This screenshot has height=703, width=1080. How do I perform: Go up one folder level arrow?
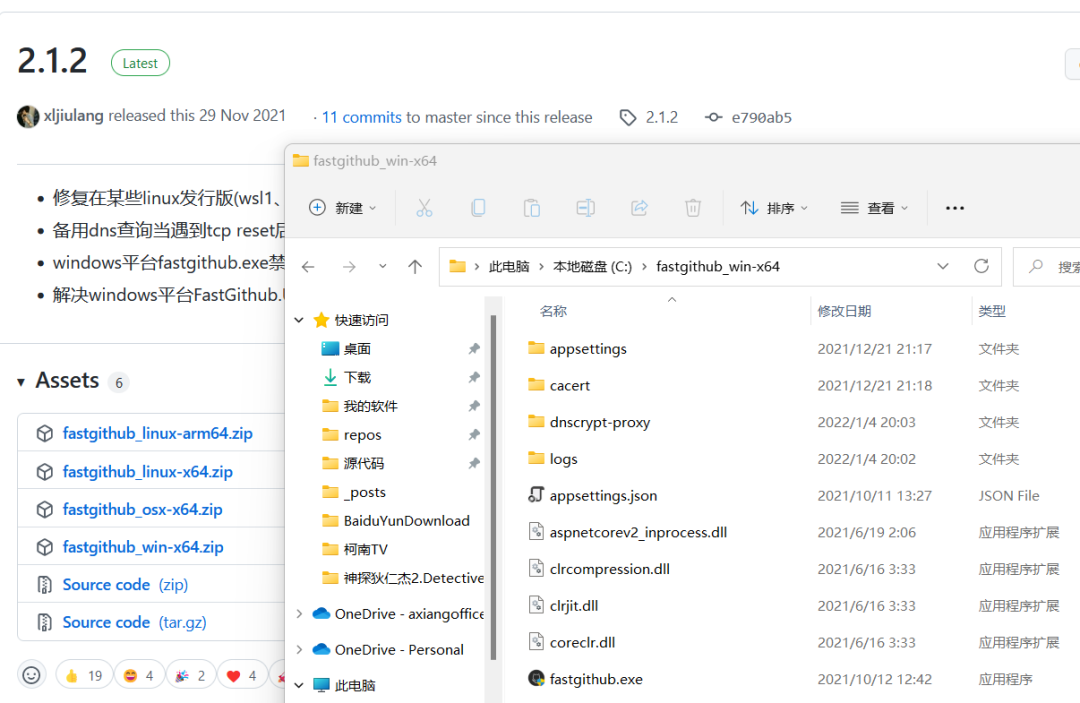click(415, 266)
